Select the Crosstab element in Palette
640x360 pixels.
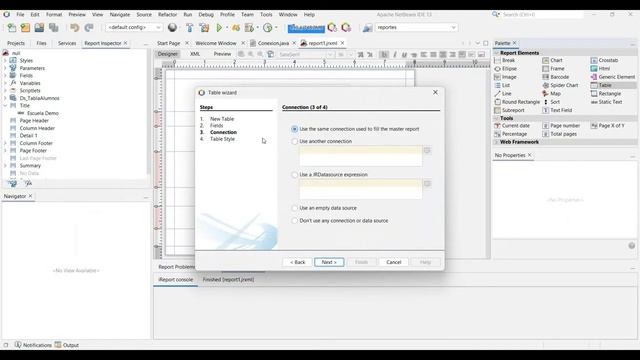pyautogui.click(x=604, y=60)
